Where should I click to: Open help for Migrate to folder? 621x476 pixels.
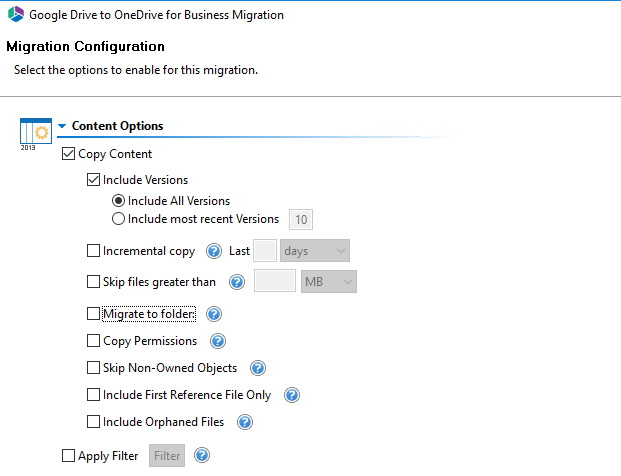(x=213, y=314)
